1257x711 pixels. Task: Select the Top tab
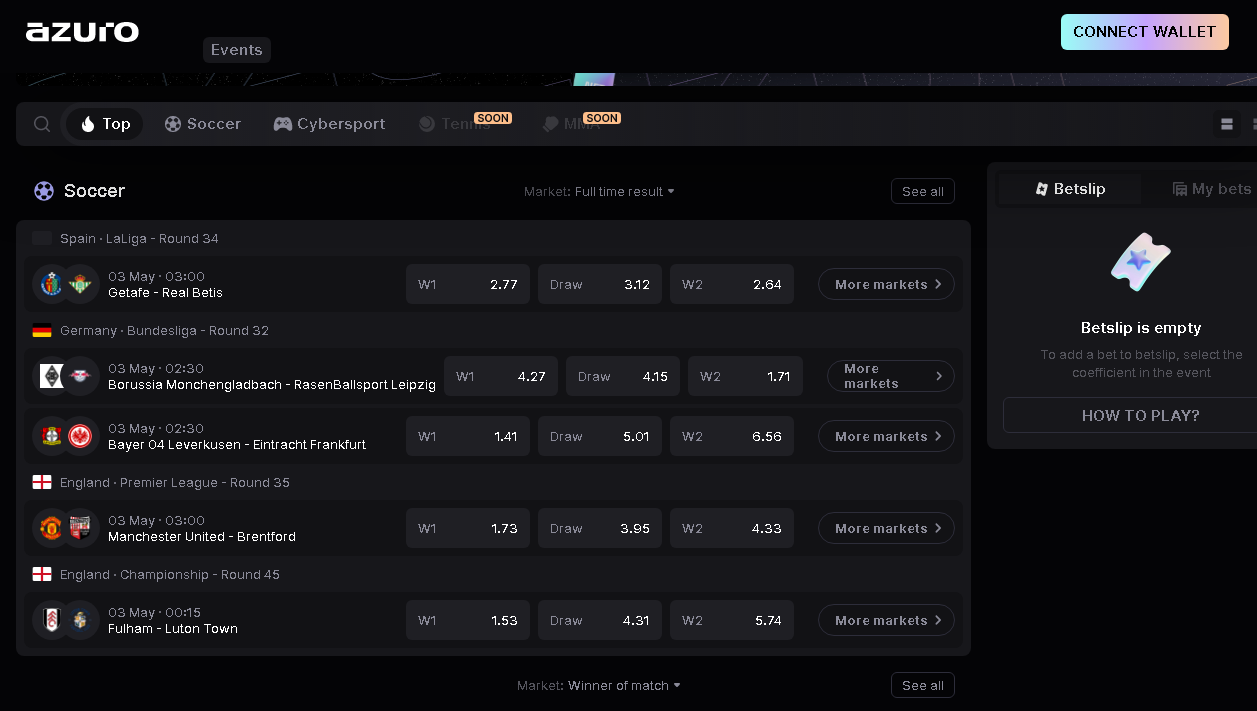pos(105,124)
